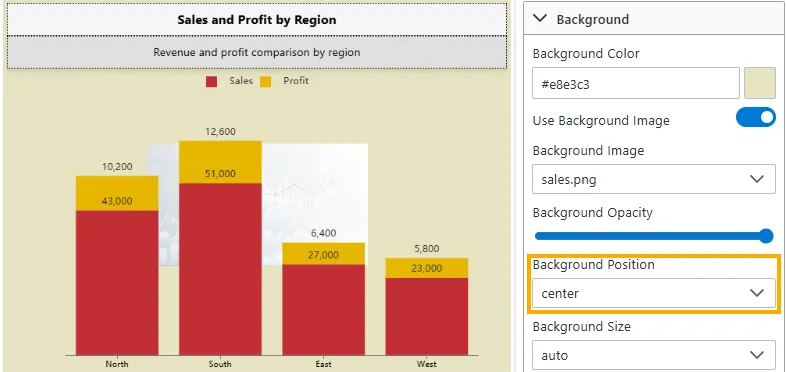Click the Background Opacity slider handle
Screen dimensions: 786x372
coord(766,236)
